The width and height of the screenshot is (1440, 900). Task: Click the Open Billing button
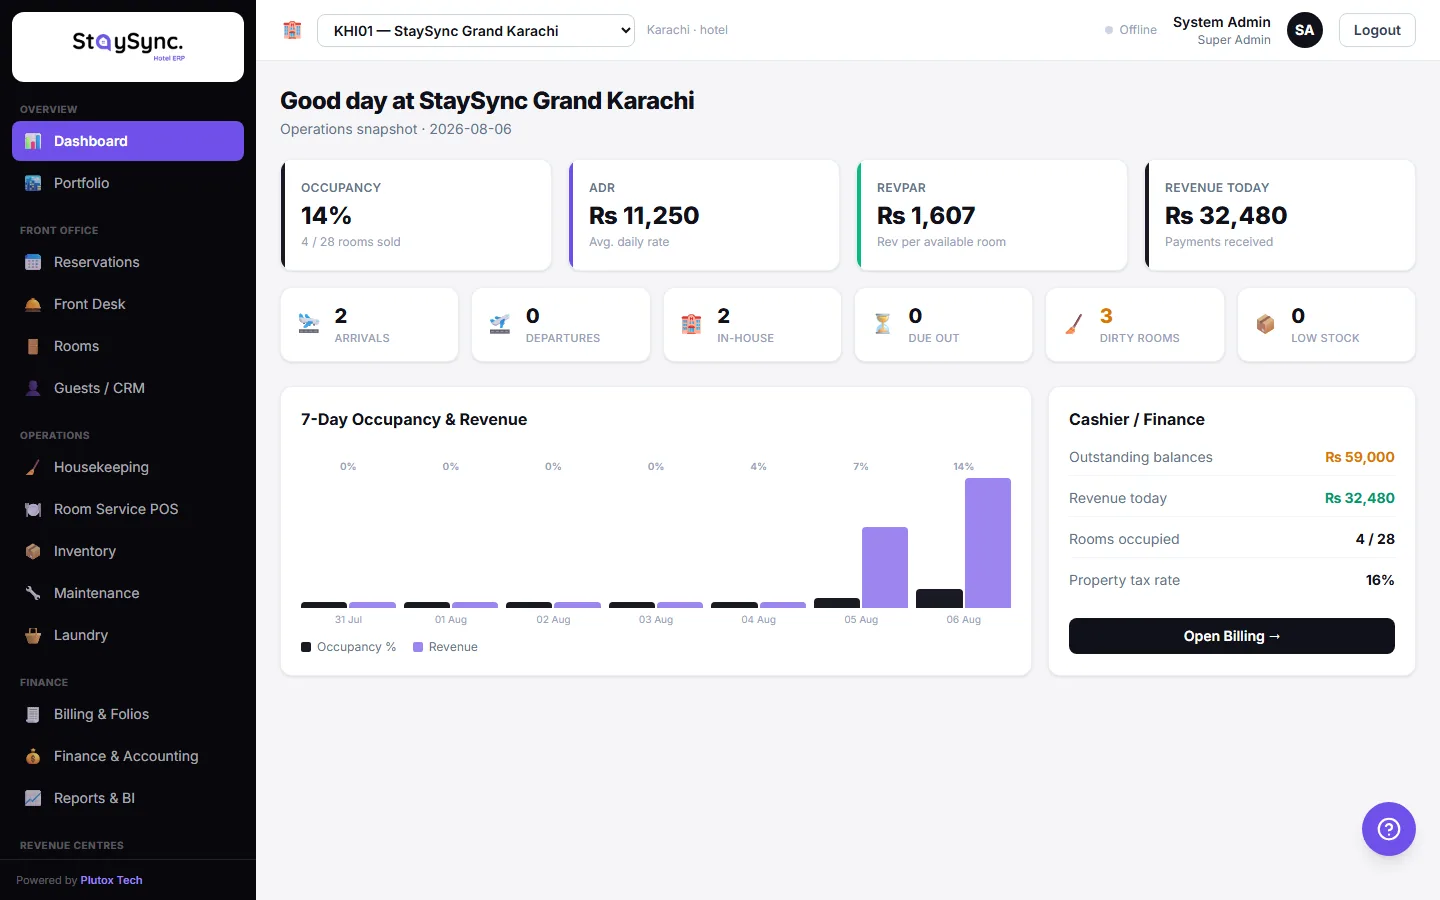1231,636
